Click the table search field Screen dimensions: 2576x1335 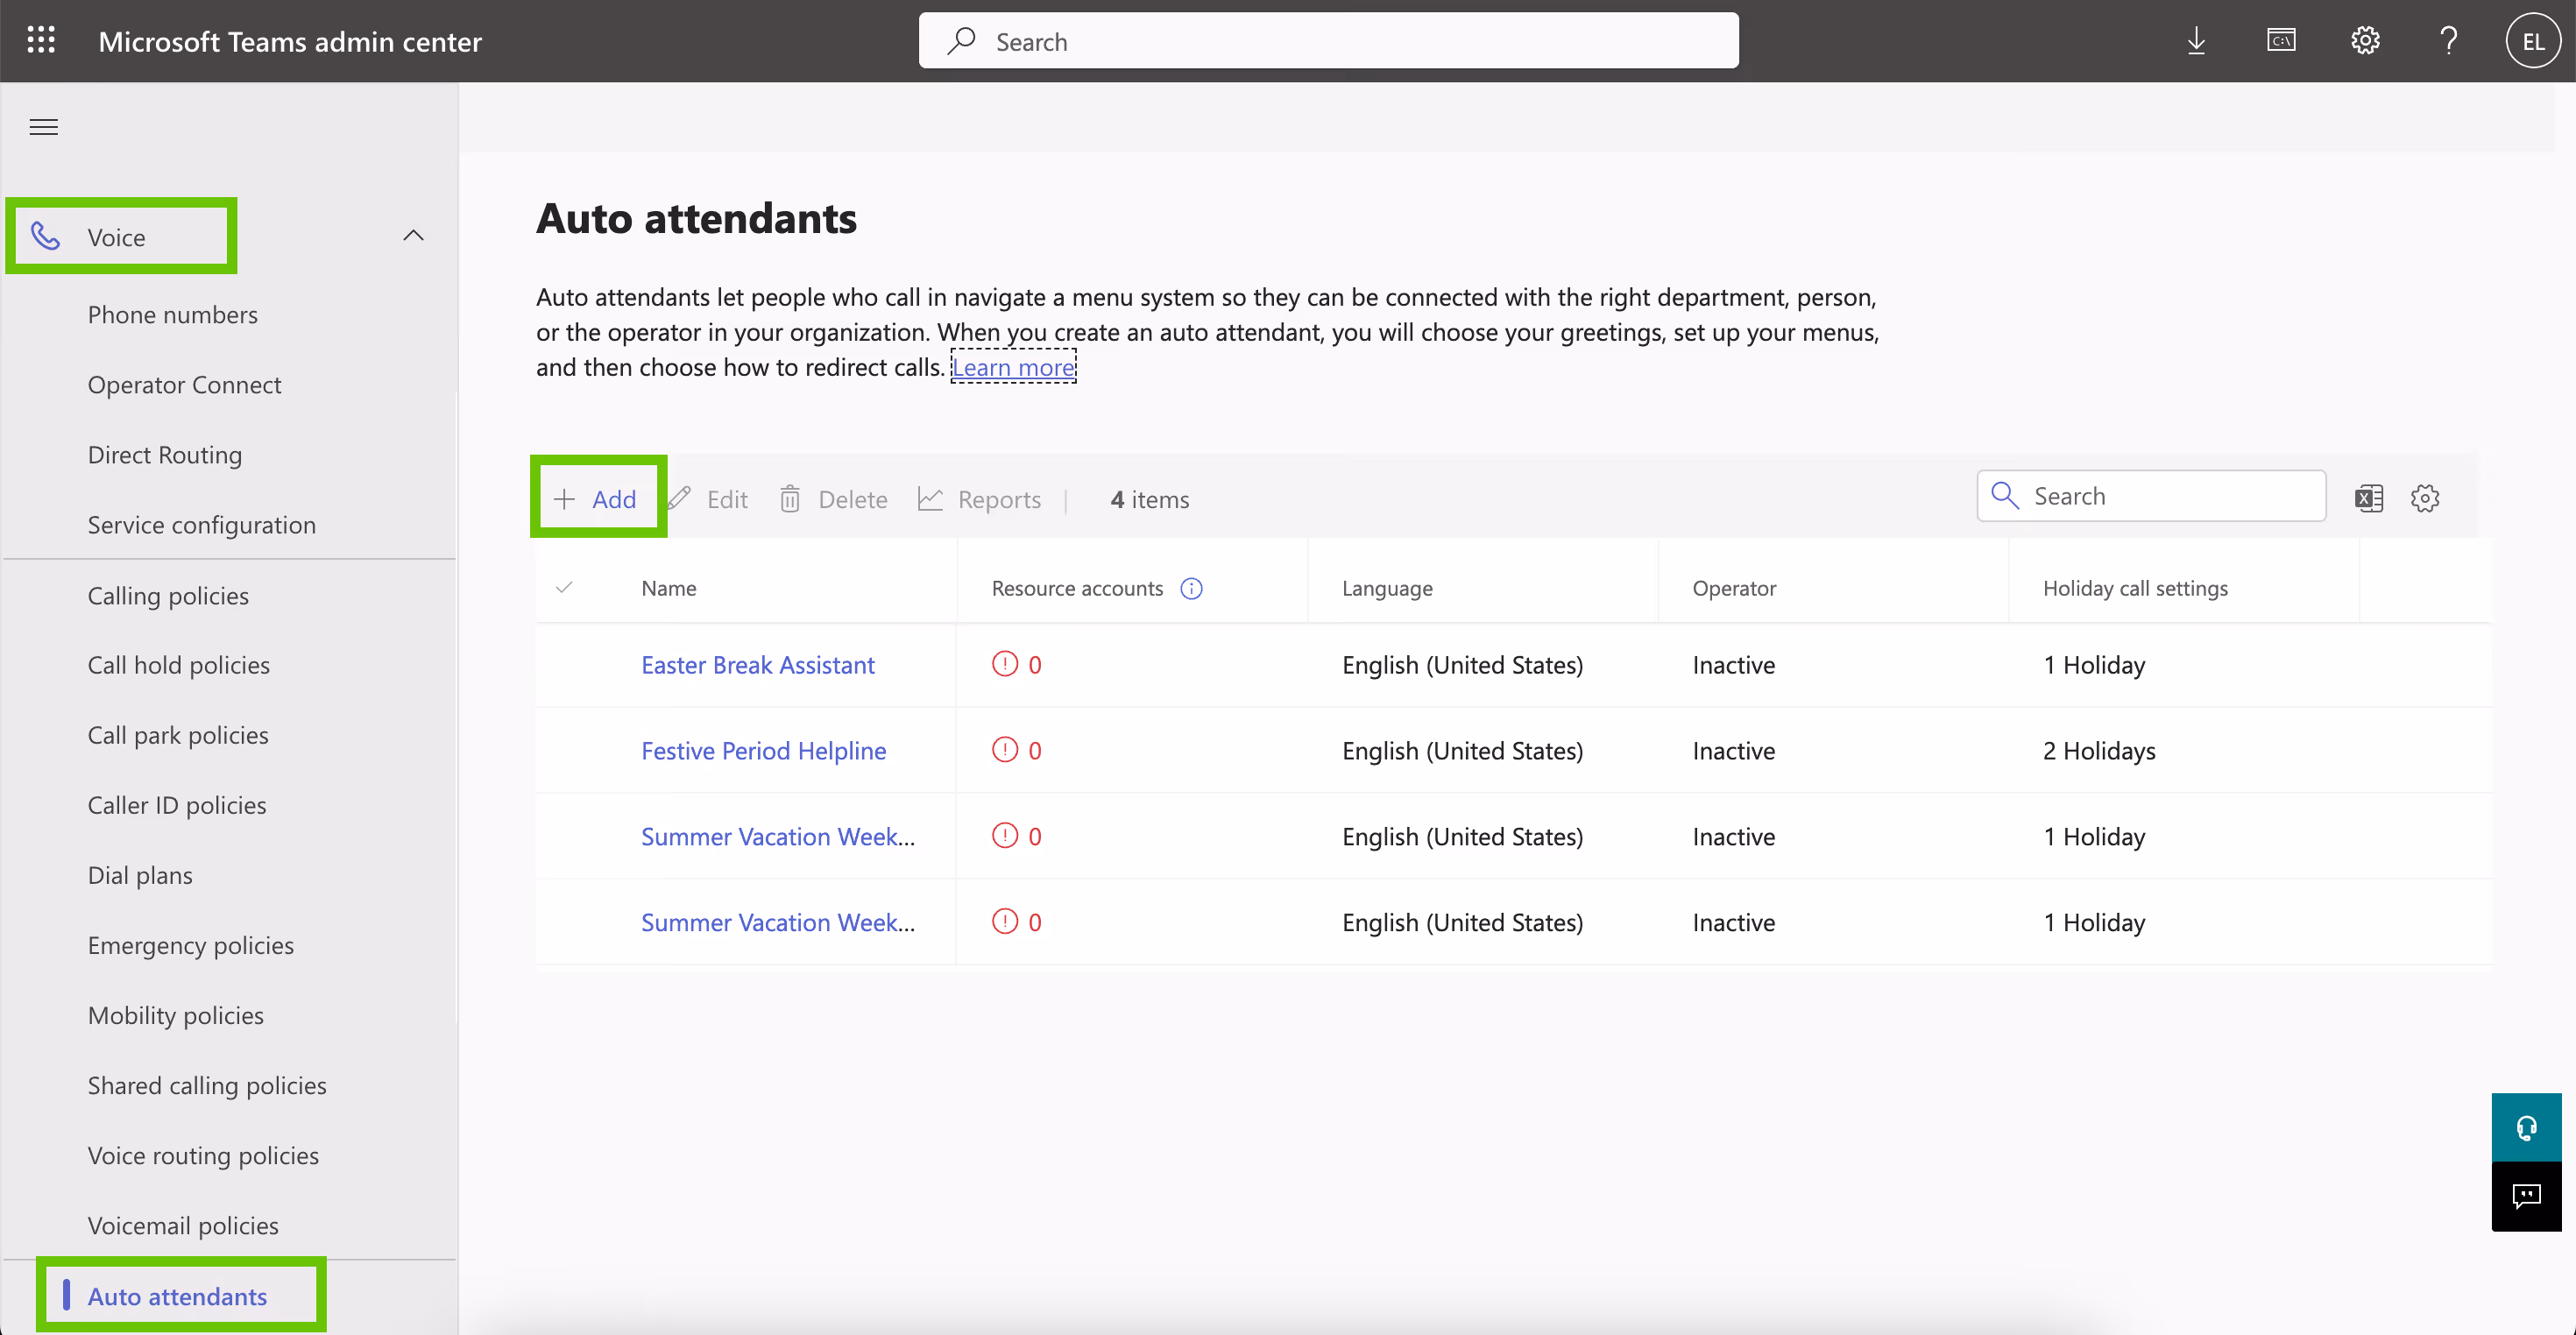2150,495
